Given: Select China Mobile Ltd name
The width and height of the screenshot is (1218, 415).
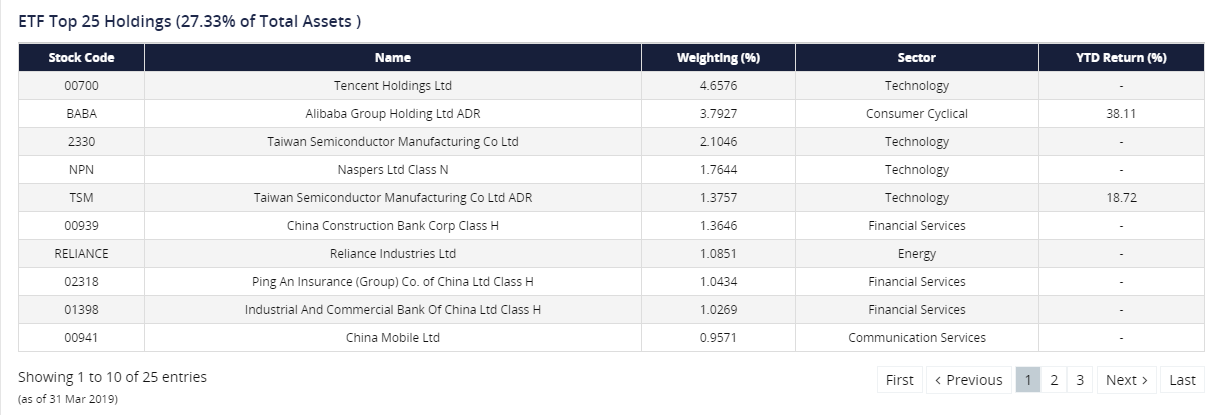Looking at the screenshot, I should (393, 338).
